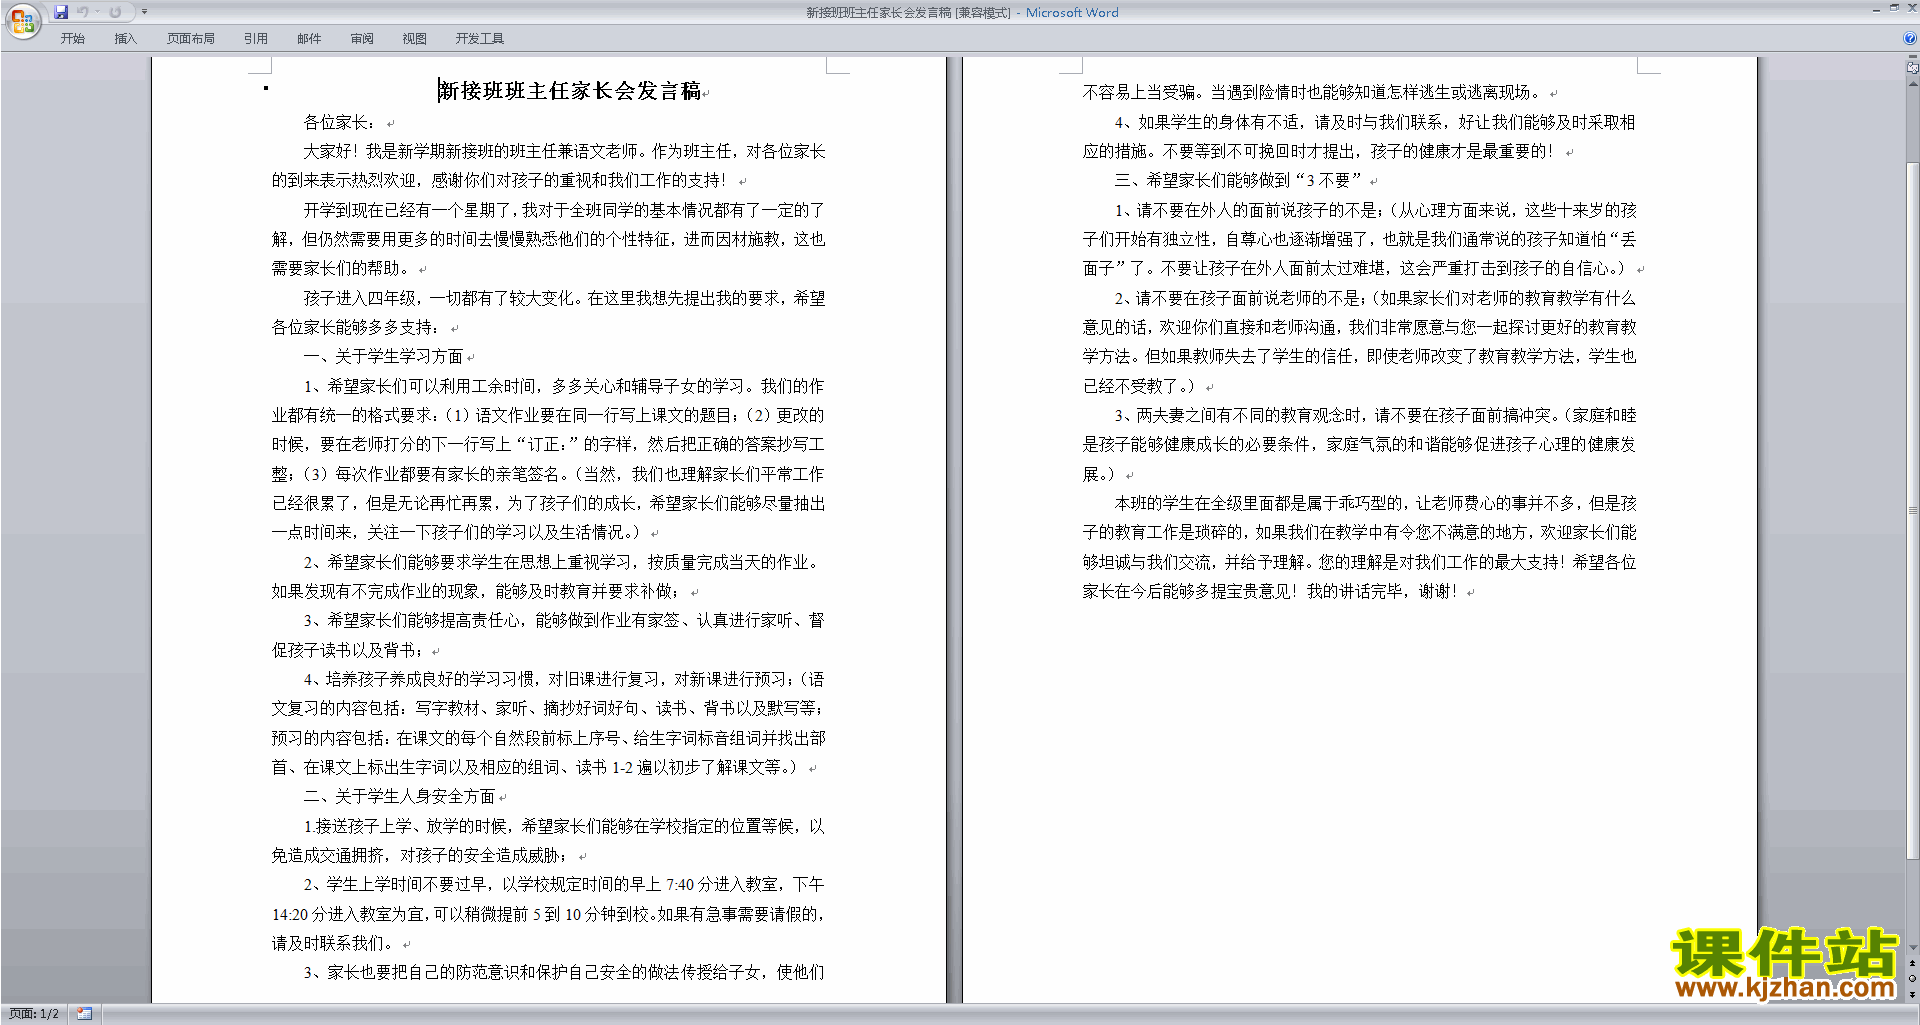The image size is (1920, 1025).
Task: Click the paragraph starting 3、两夫妻之间有不同的教育观念
Action: point(1359,444)
